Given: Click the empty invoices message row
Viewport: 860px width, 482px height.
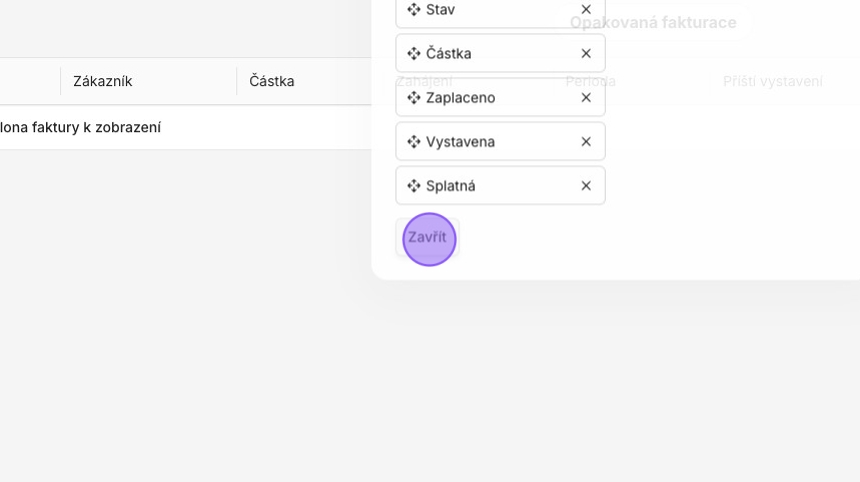Looking at the screenshot, I should [80, 127].
